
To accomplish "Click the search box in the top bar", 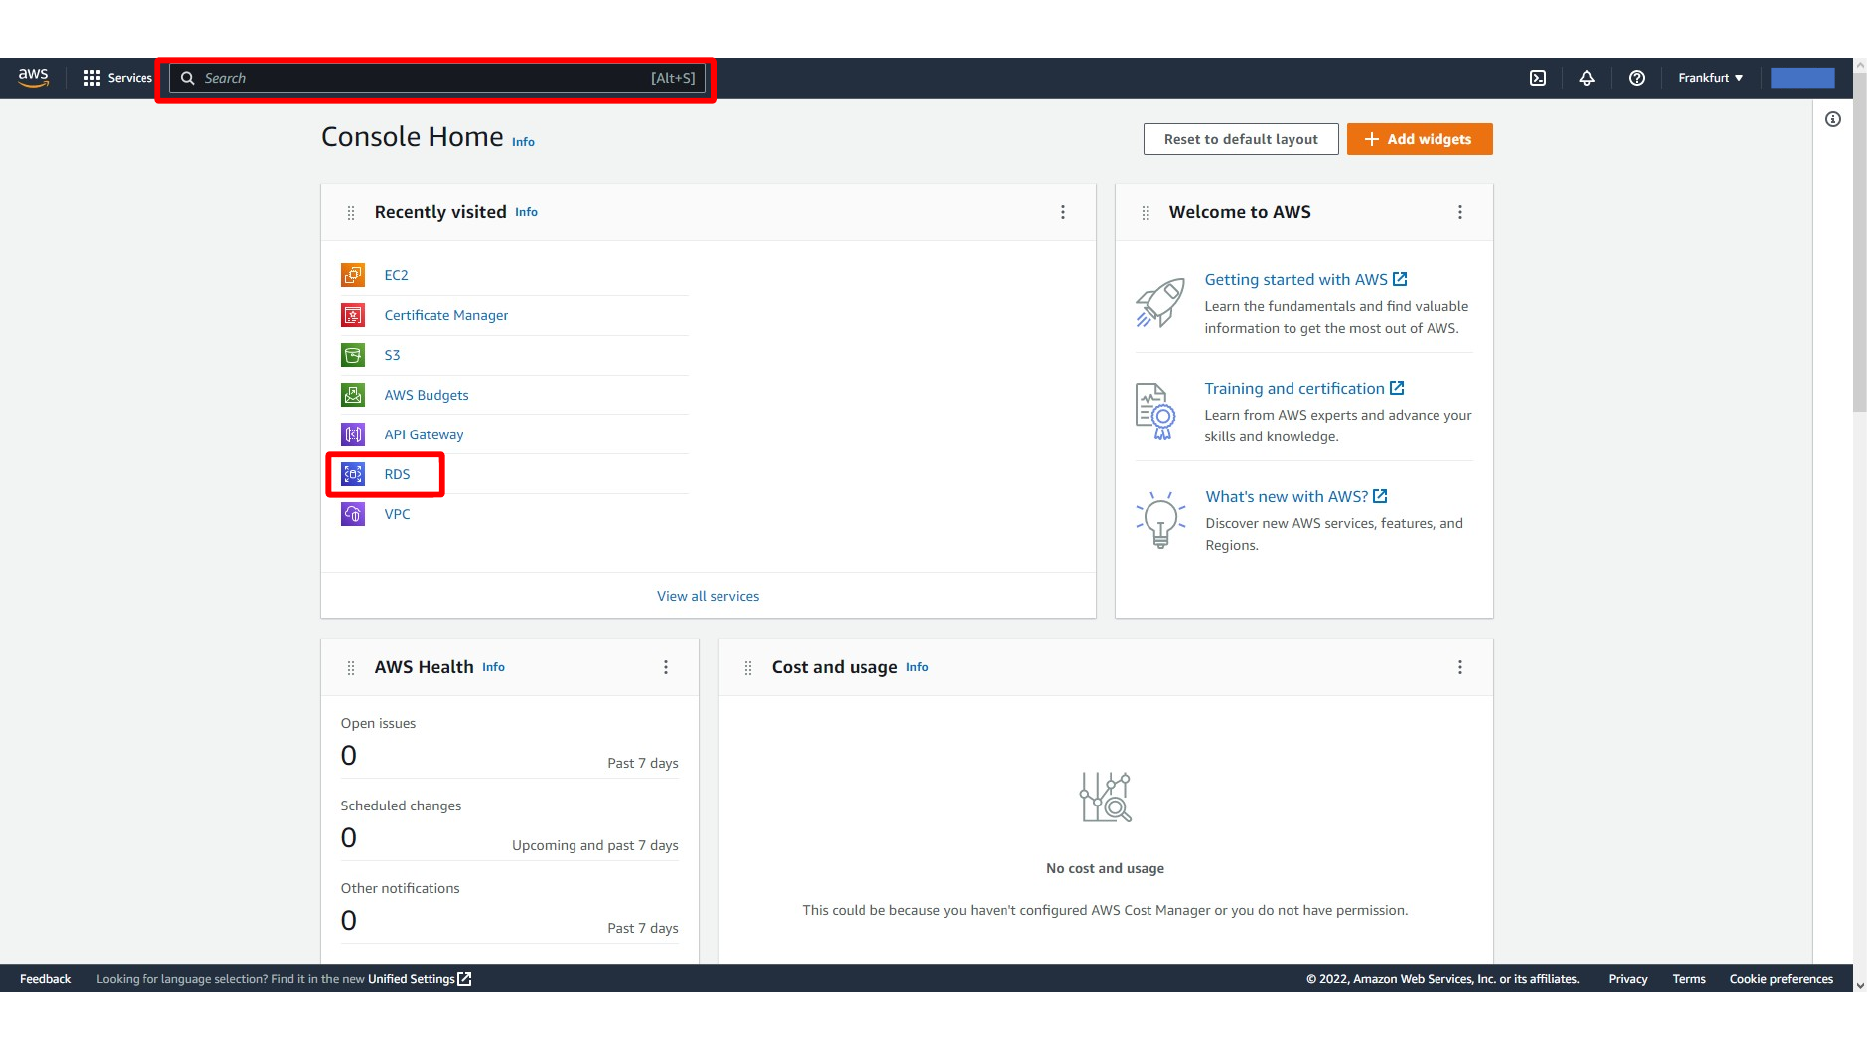I will coord(437,78).
